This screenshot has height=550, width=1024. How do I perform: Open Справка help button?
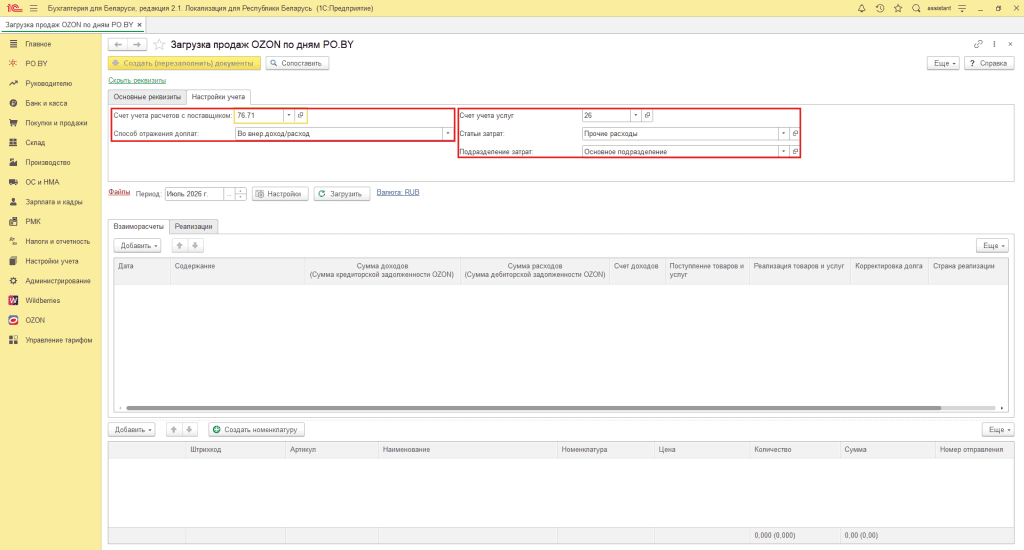989,63
